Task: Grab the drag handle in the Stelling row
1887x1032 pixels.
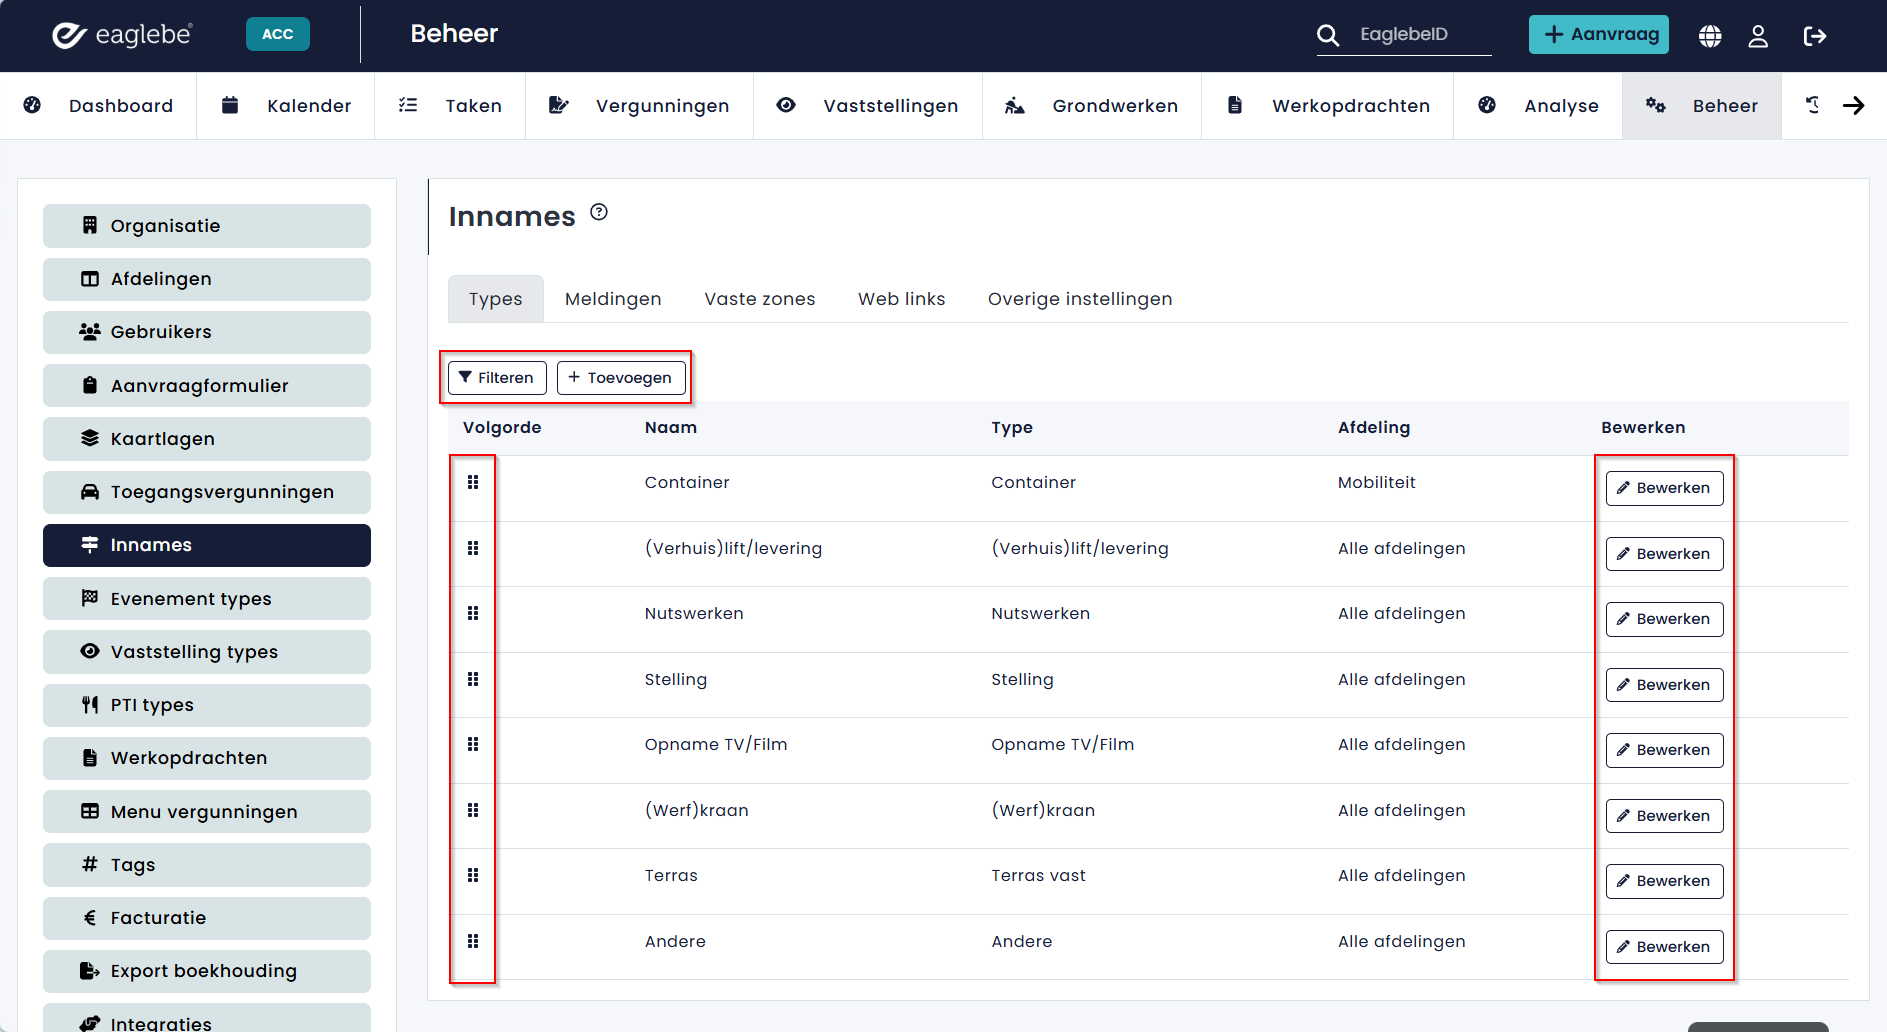Action: coord(473,679)
